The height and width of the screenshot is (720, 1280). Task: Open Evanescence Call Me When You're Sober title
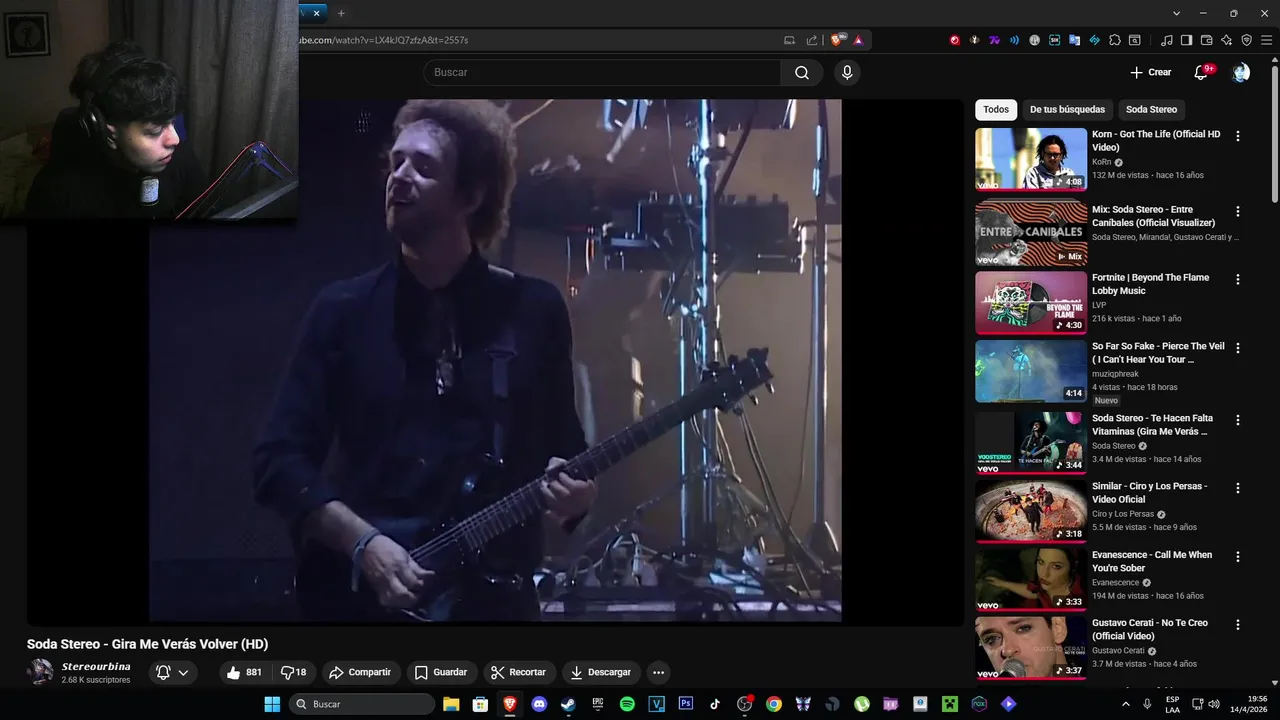tap(1152, 561)
